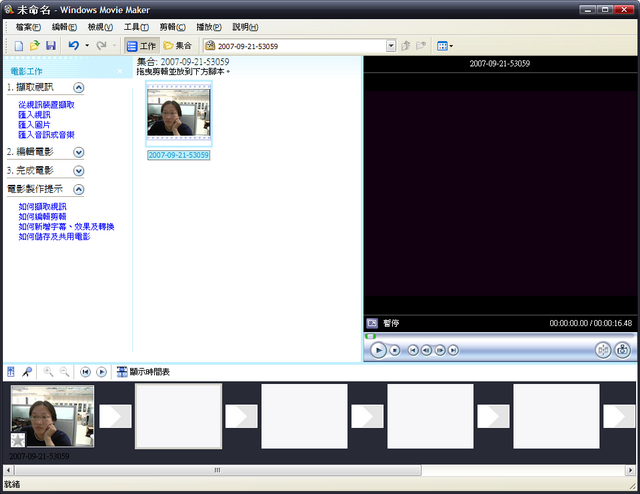Expand the 2. 編輯電影 section
Screen dimensions: 640x494
pyautogui.click(x=79, y=152)
